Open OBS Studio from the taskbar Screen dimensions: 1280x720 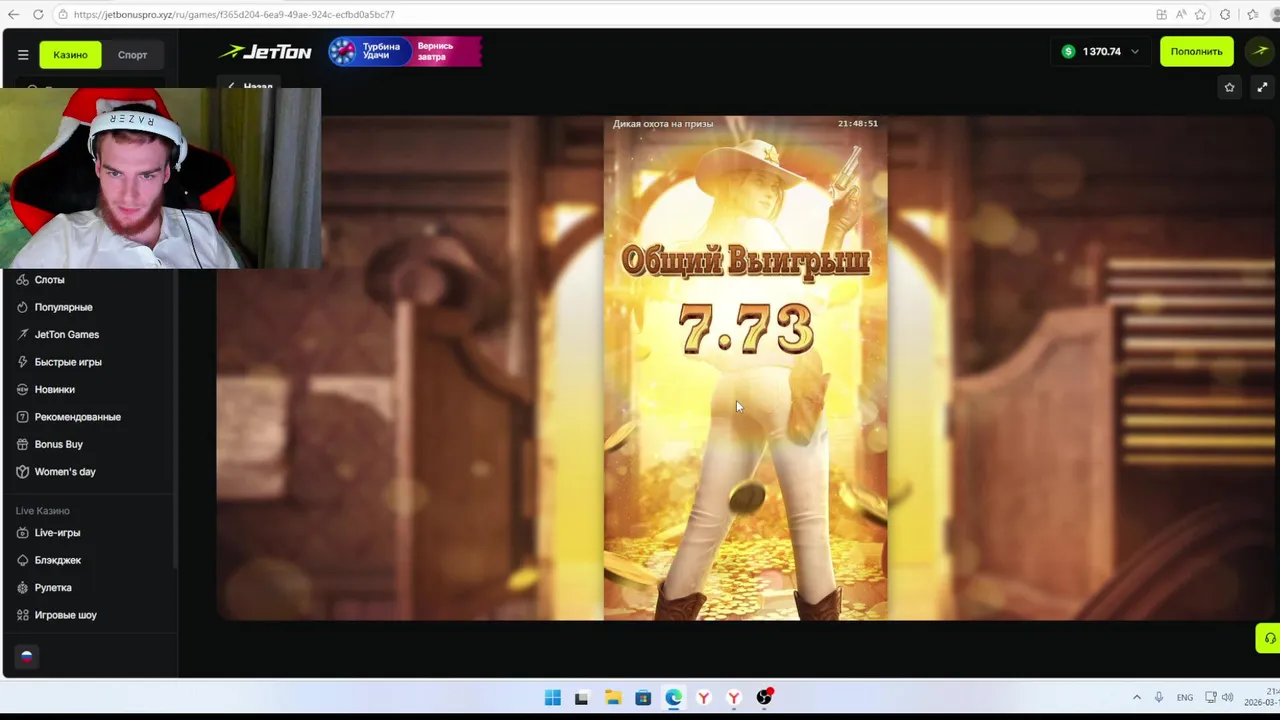pos(764,698)
